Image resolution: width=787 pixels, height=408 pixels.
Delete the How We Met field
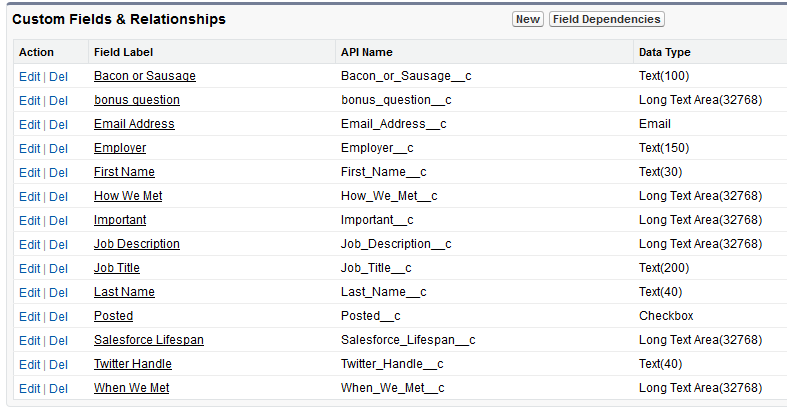pos(58,197)
